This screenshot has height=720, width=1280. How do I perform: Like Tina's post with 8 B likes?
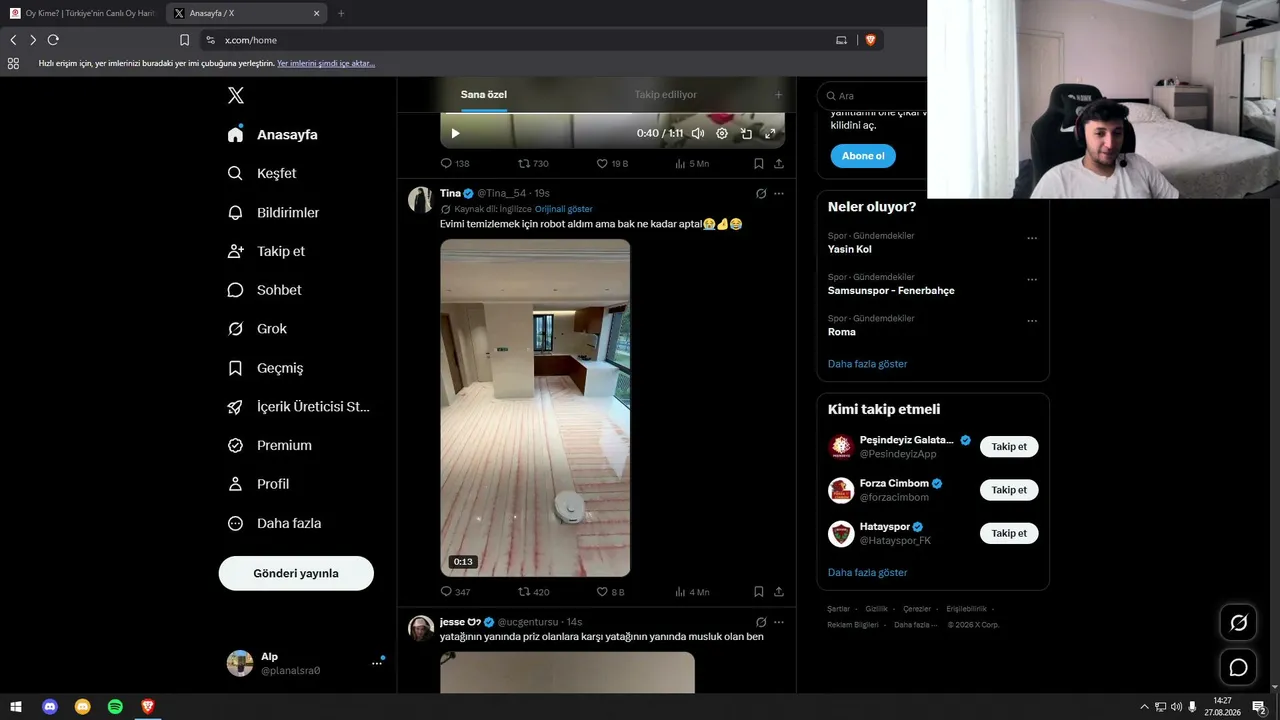[610, 592]
